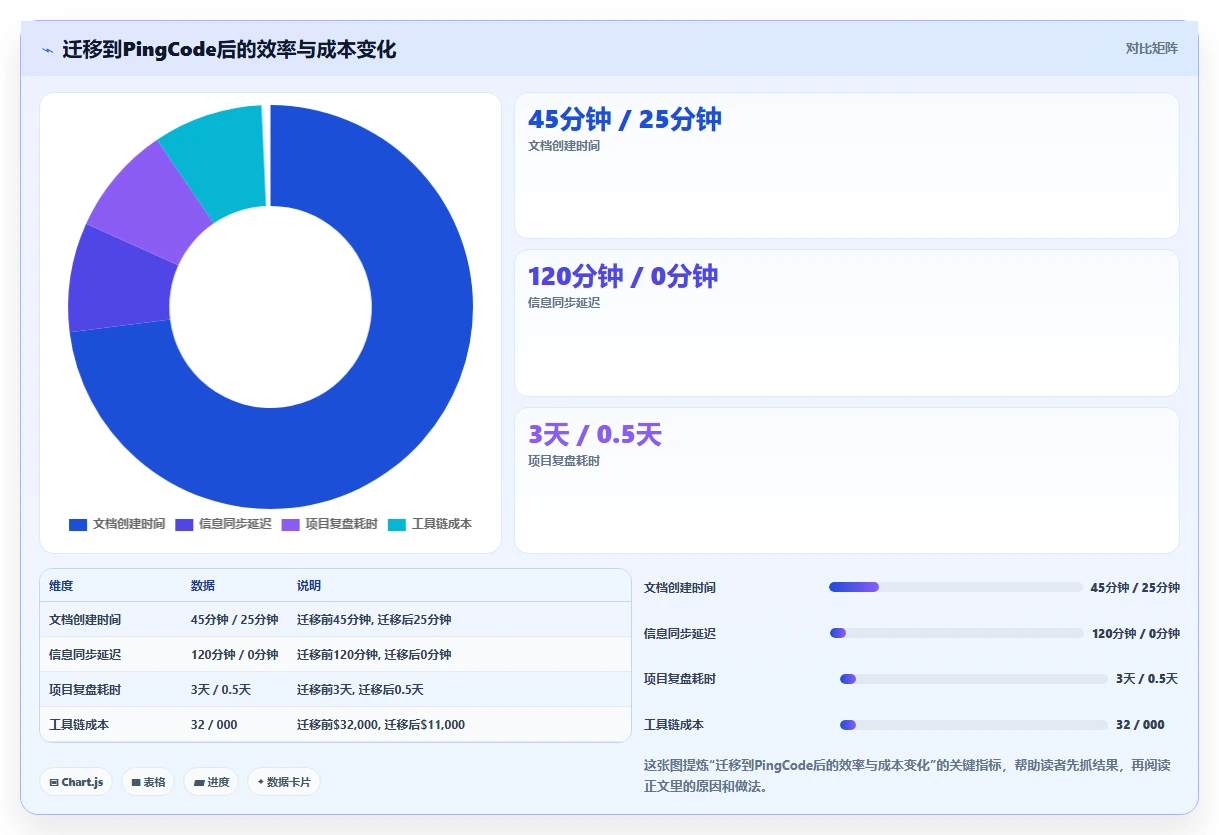Select 信息同步延迟 cell in table
1219x835 pixels.
pyautogui.click(x=85, y=655)
